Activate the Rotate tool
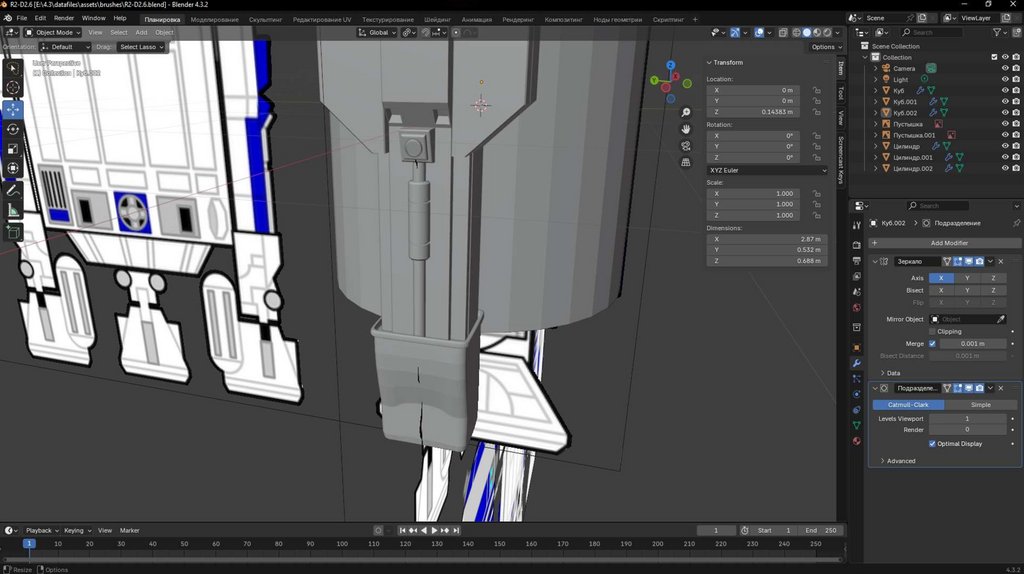1024x574 pixels. 13,129
